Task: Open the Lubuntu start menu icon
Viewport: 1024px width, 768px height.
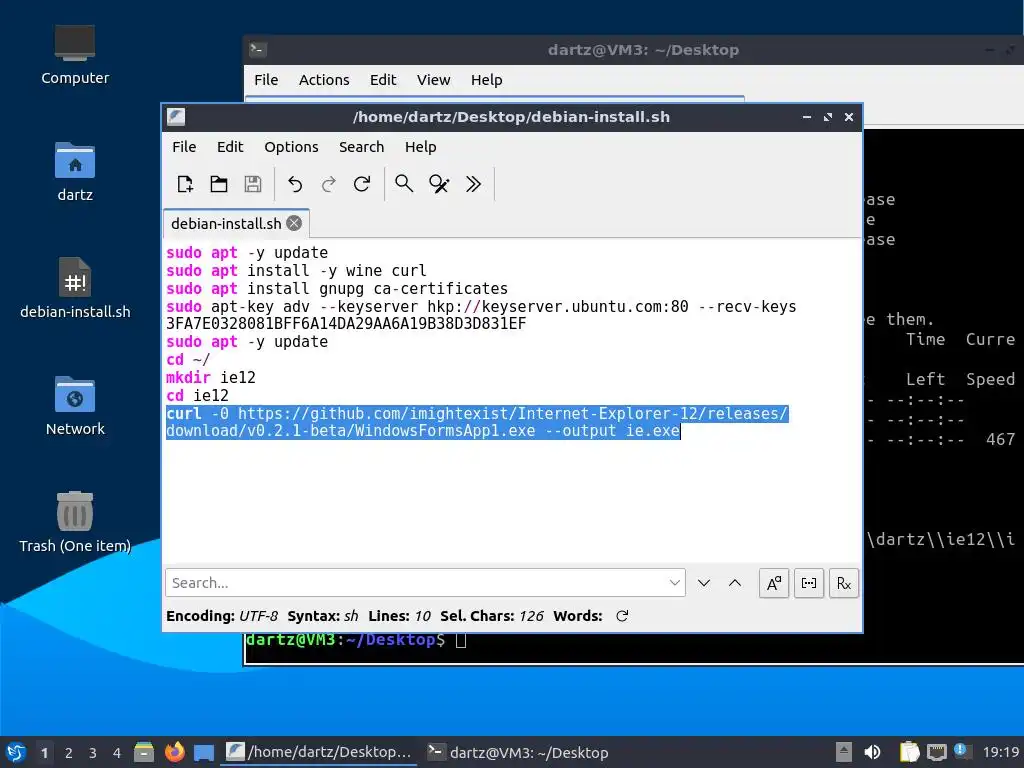Action: click(16, 752)
